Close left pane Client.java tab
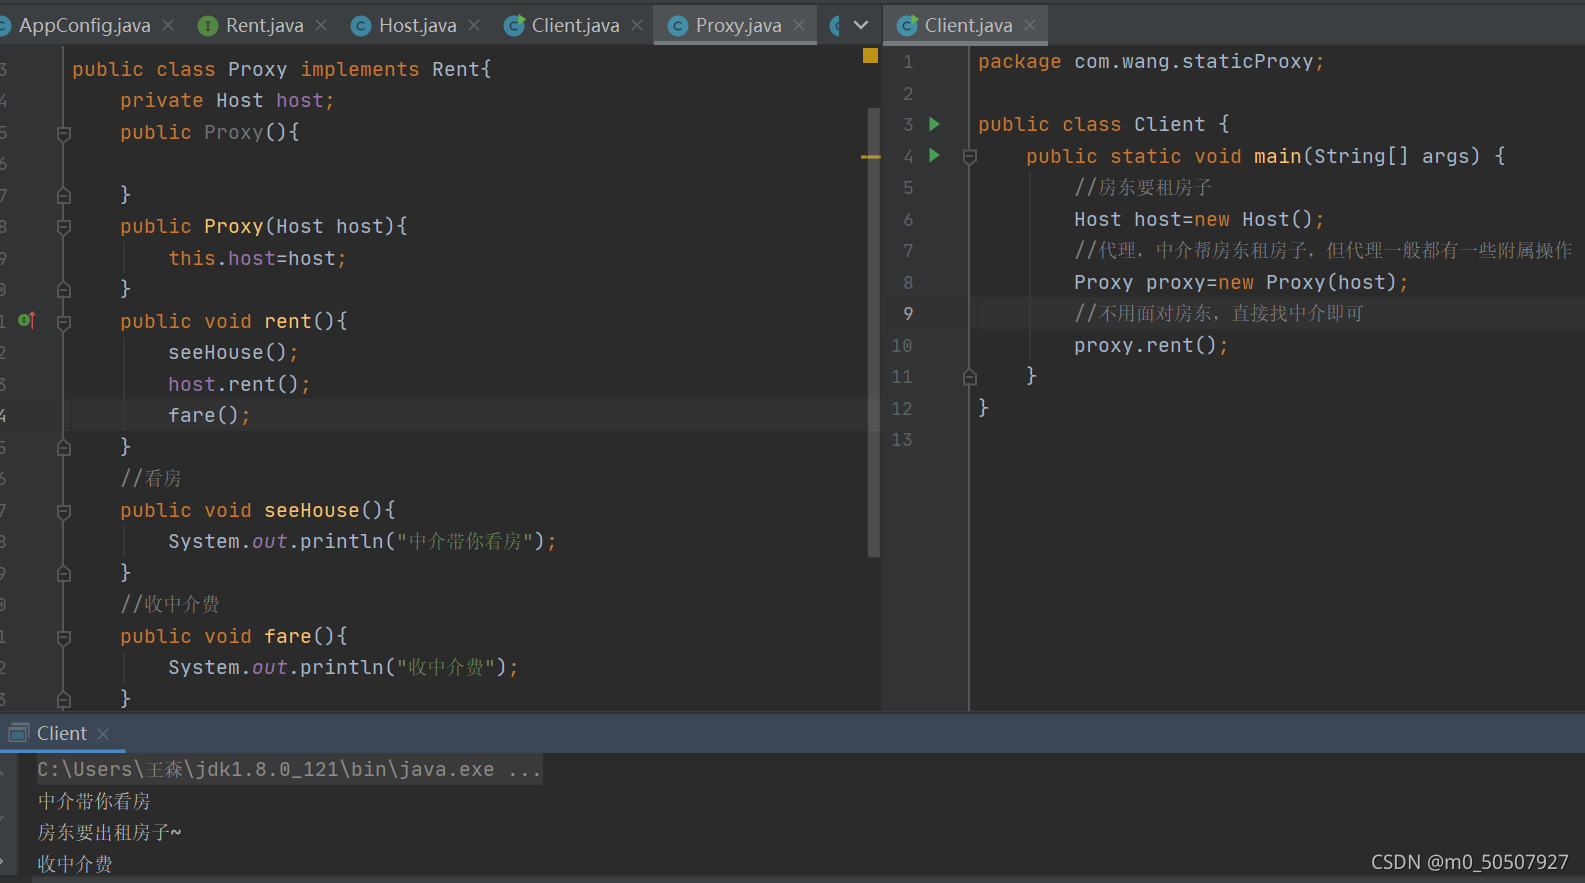The width and height of the screenshot is (1585, 883). point(637,25)
